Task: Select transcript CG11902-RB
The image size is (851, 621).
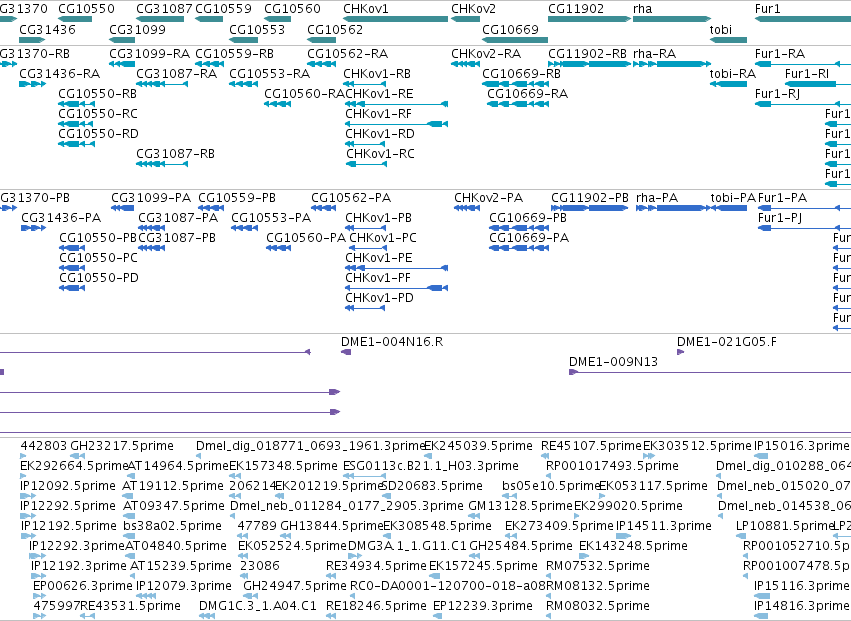Action: 589,64
